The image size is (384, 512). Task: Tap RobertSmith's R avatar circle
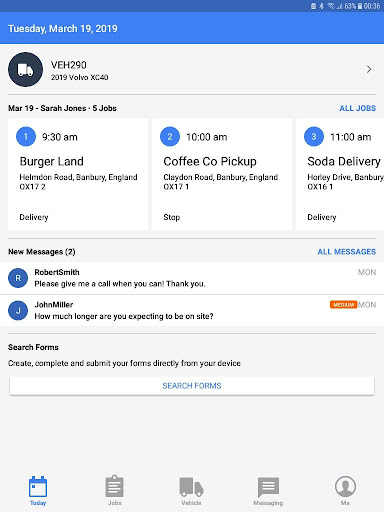click(18, 278)
